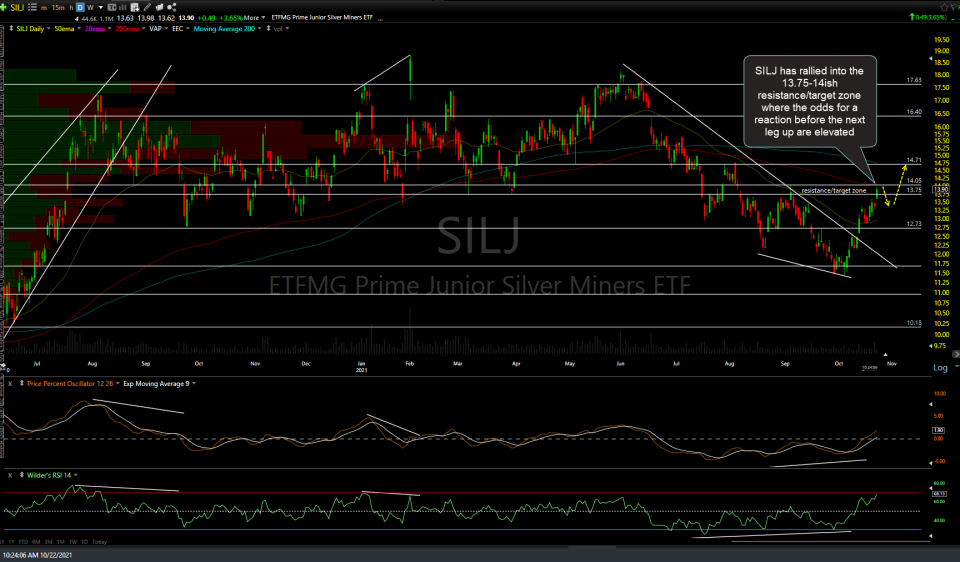Click the 10.18 price level label

point(913,323)
